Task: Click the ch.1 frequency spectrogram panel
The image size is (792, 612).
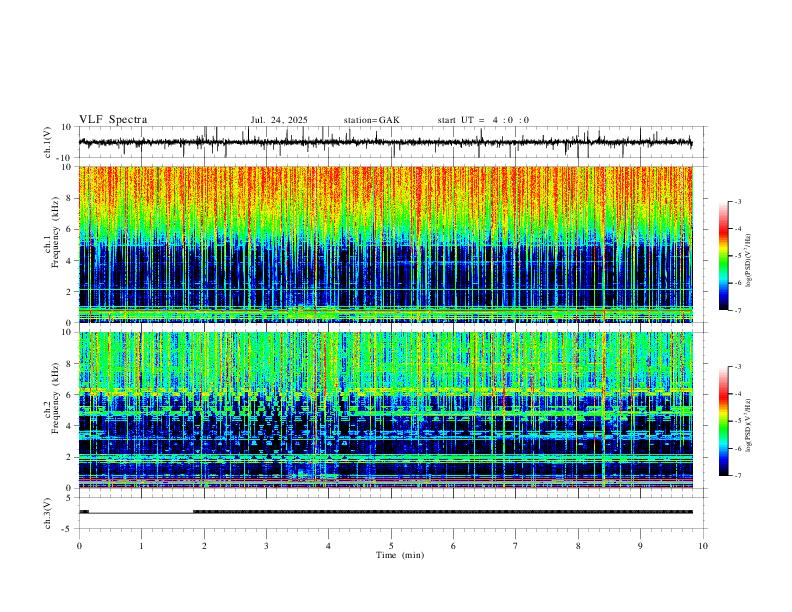Action: (385, 244)
